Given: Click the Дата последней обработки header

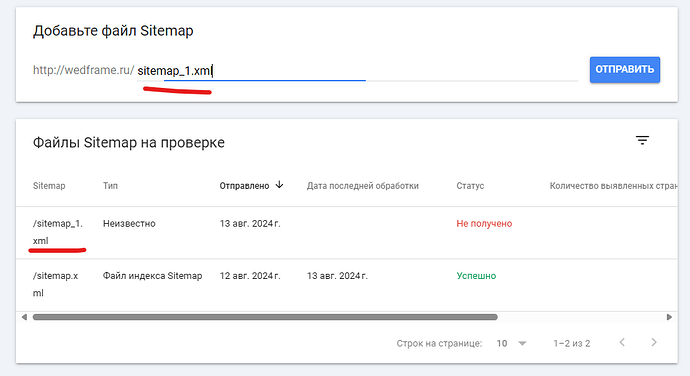Looking at the screenshot, I should click(363, 186).
